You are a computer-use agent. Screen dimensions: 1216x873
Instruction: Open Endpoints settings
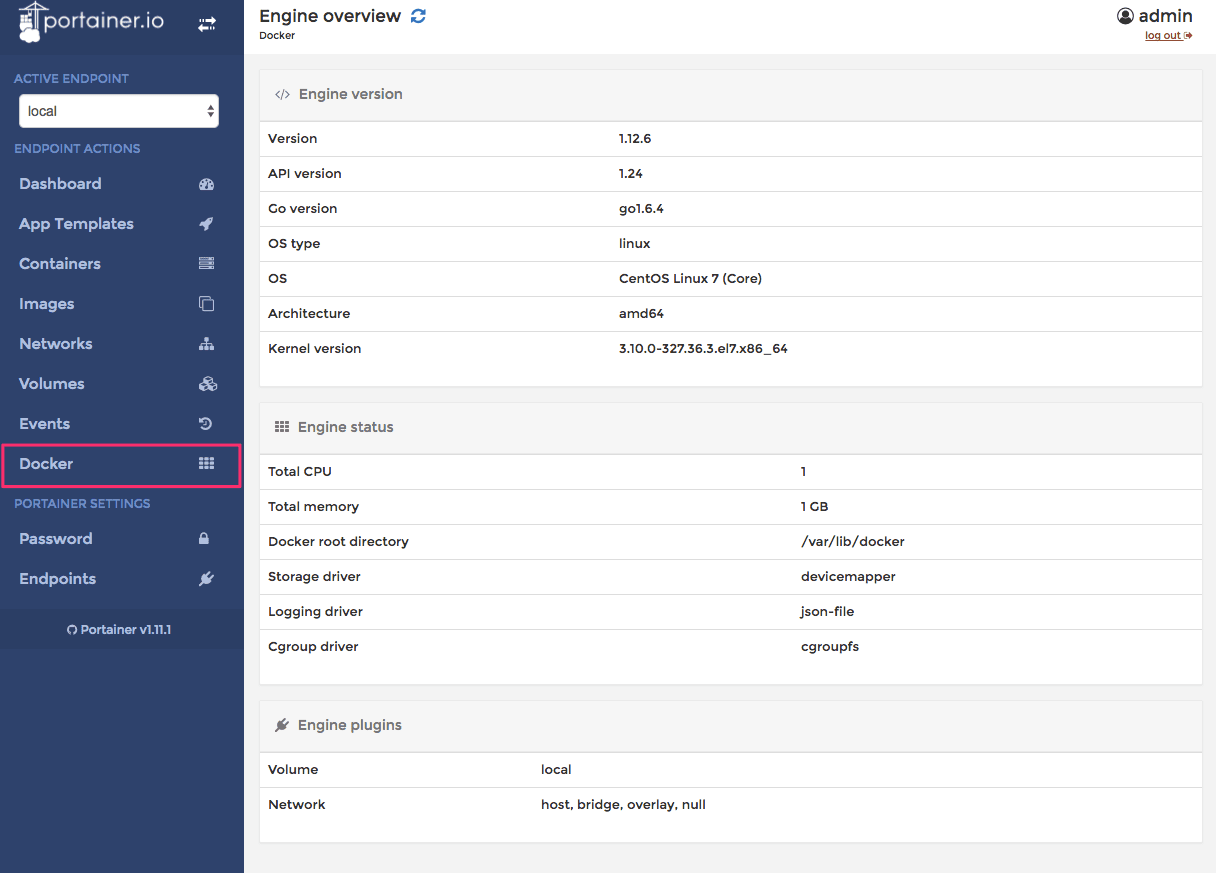(x=122, y=579)
